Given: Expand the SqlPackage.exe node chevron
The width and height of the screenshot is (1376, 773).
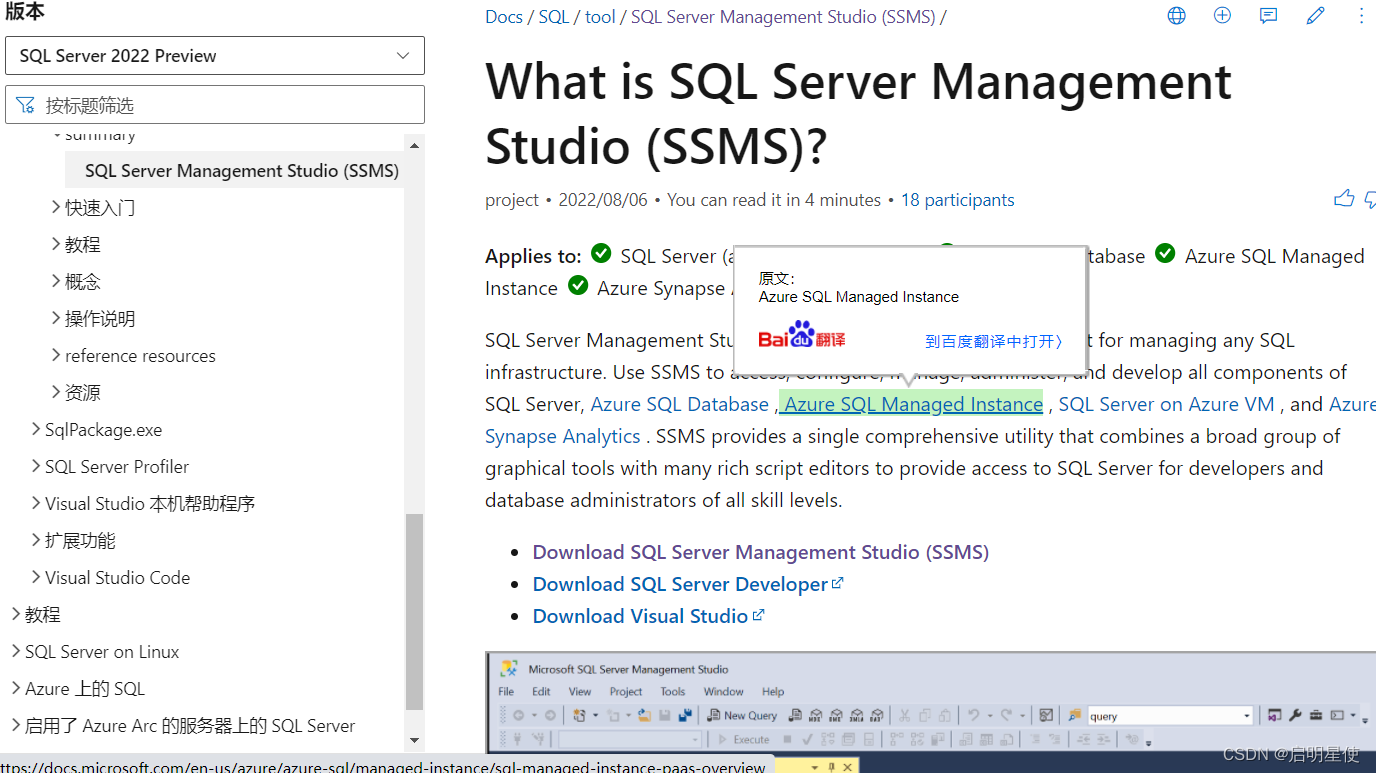Looking at the screenshot, I should point(36,429).
